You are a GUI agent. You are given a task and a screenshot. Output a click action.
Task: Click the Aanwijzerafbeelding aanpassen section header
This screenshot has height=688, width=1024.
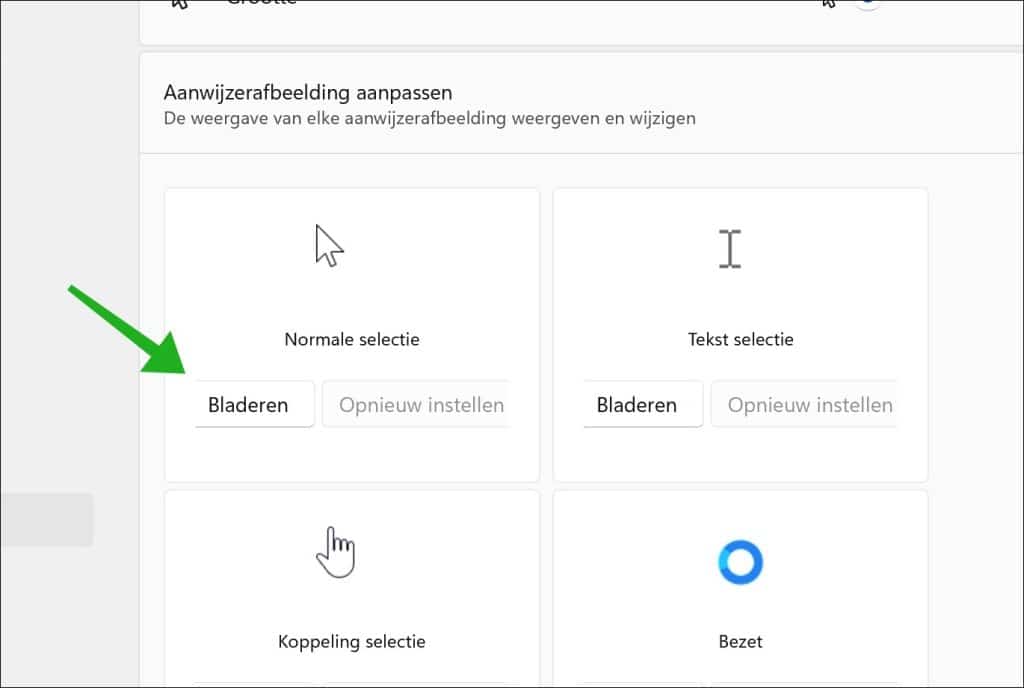[x=307, y=92]
